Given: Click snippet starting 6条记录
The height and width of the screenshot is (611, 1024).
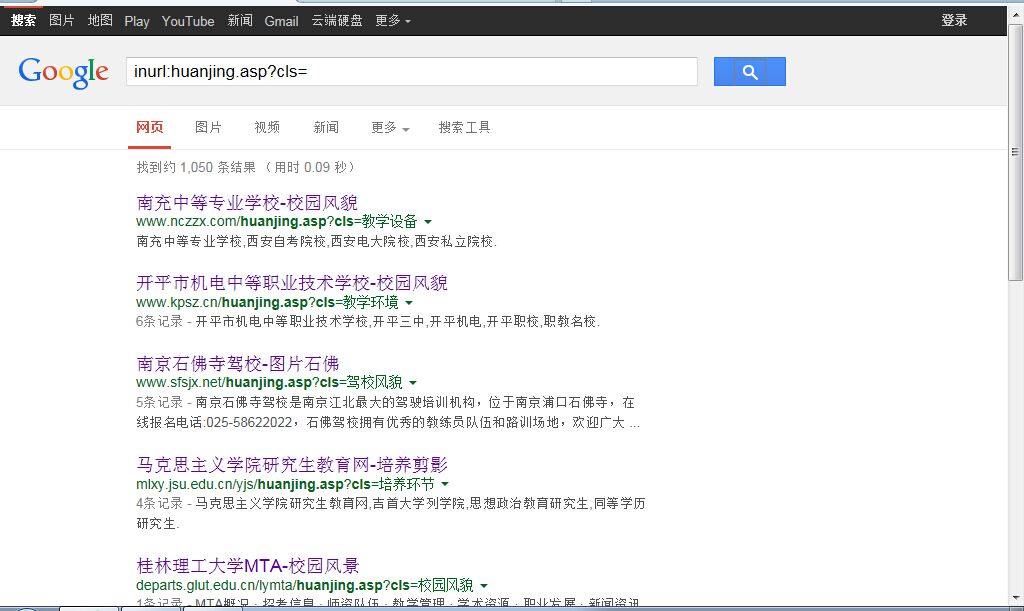Looking at the screenshot, I should tap(368, 321).
